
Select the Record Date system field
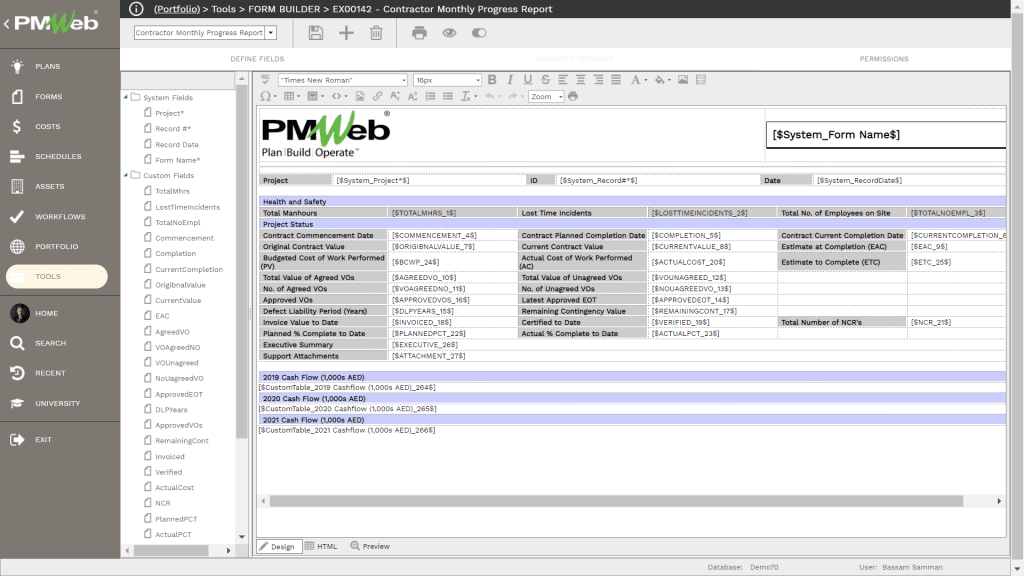coord(176,144)
